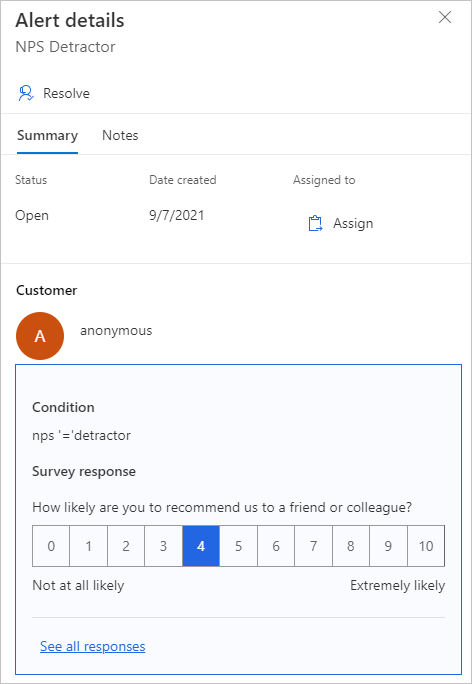Select rating 5 in survey scale

(239, 546)
